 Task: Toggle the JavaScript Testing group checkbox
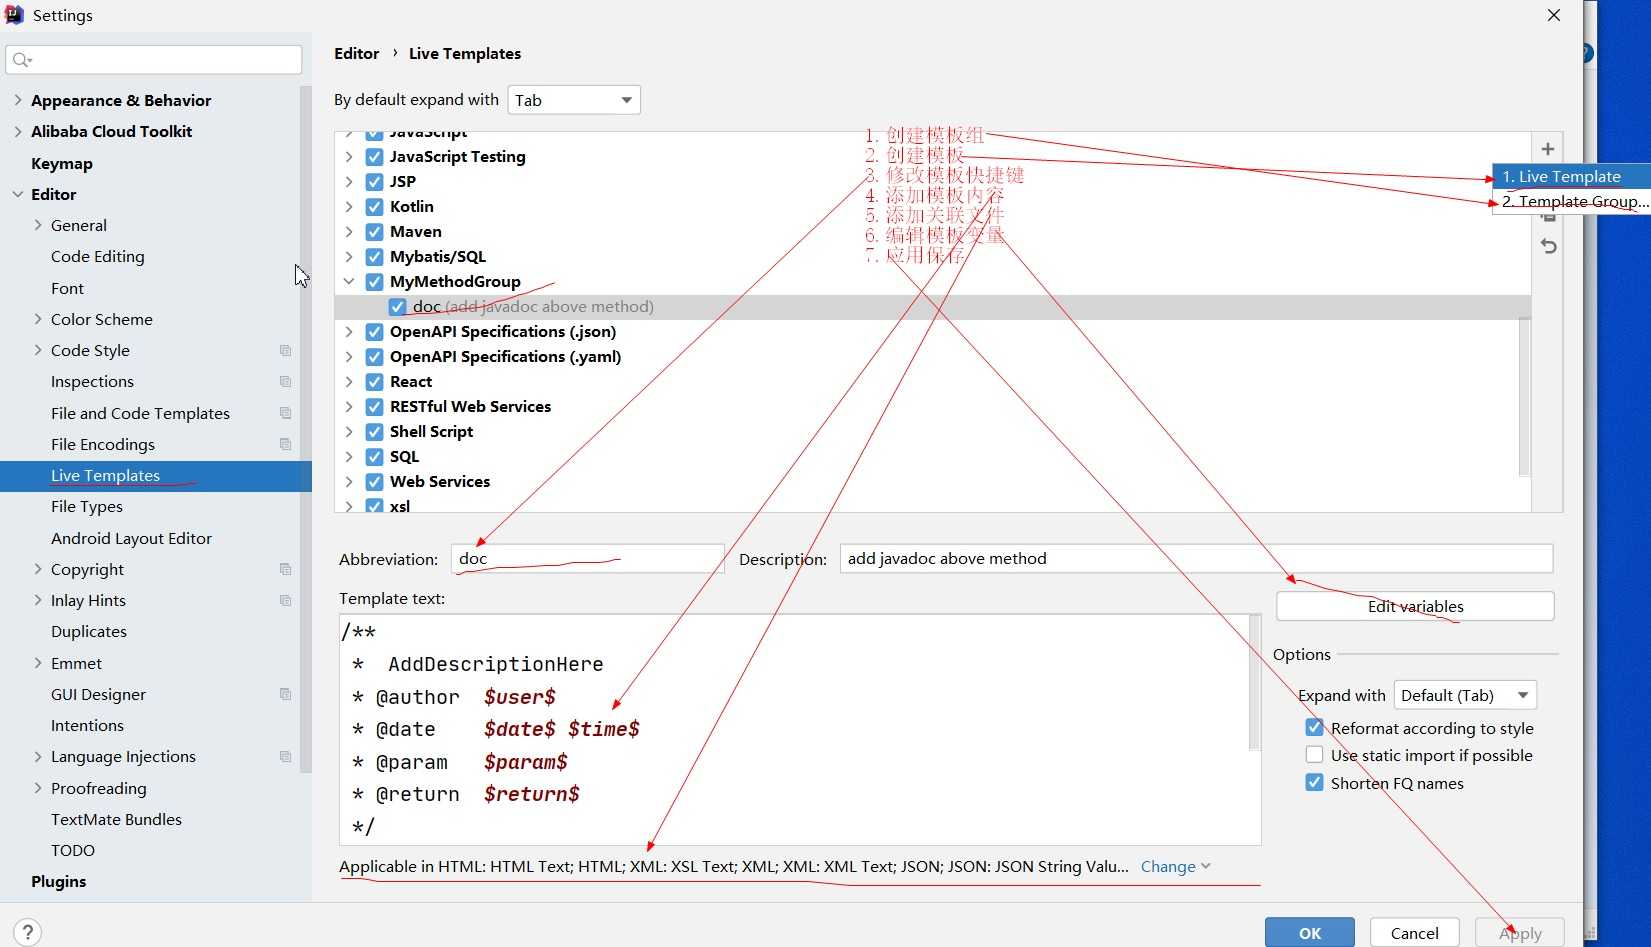click(x=374, y=157)
